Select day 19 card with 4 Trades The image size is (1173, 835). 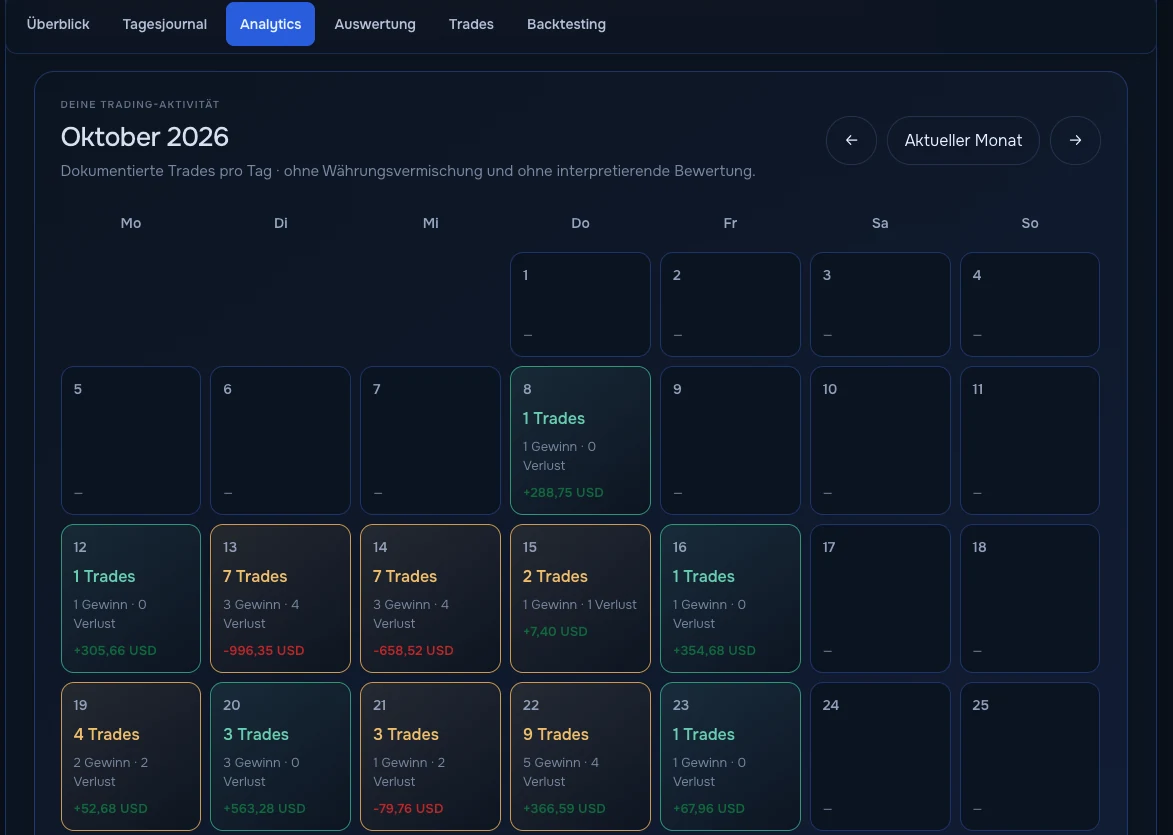[x=131, y=756]
